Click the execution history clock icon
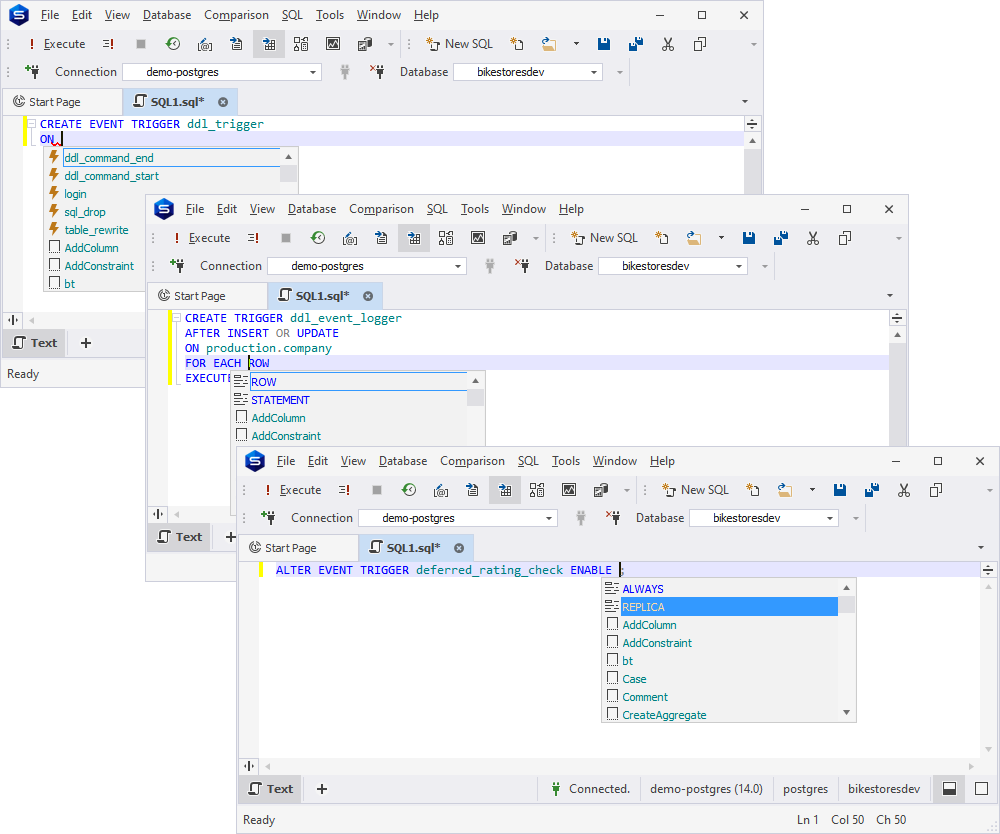This screenshot has width=1000, height=834. [409, 490]
